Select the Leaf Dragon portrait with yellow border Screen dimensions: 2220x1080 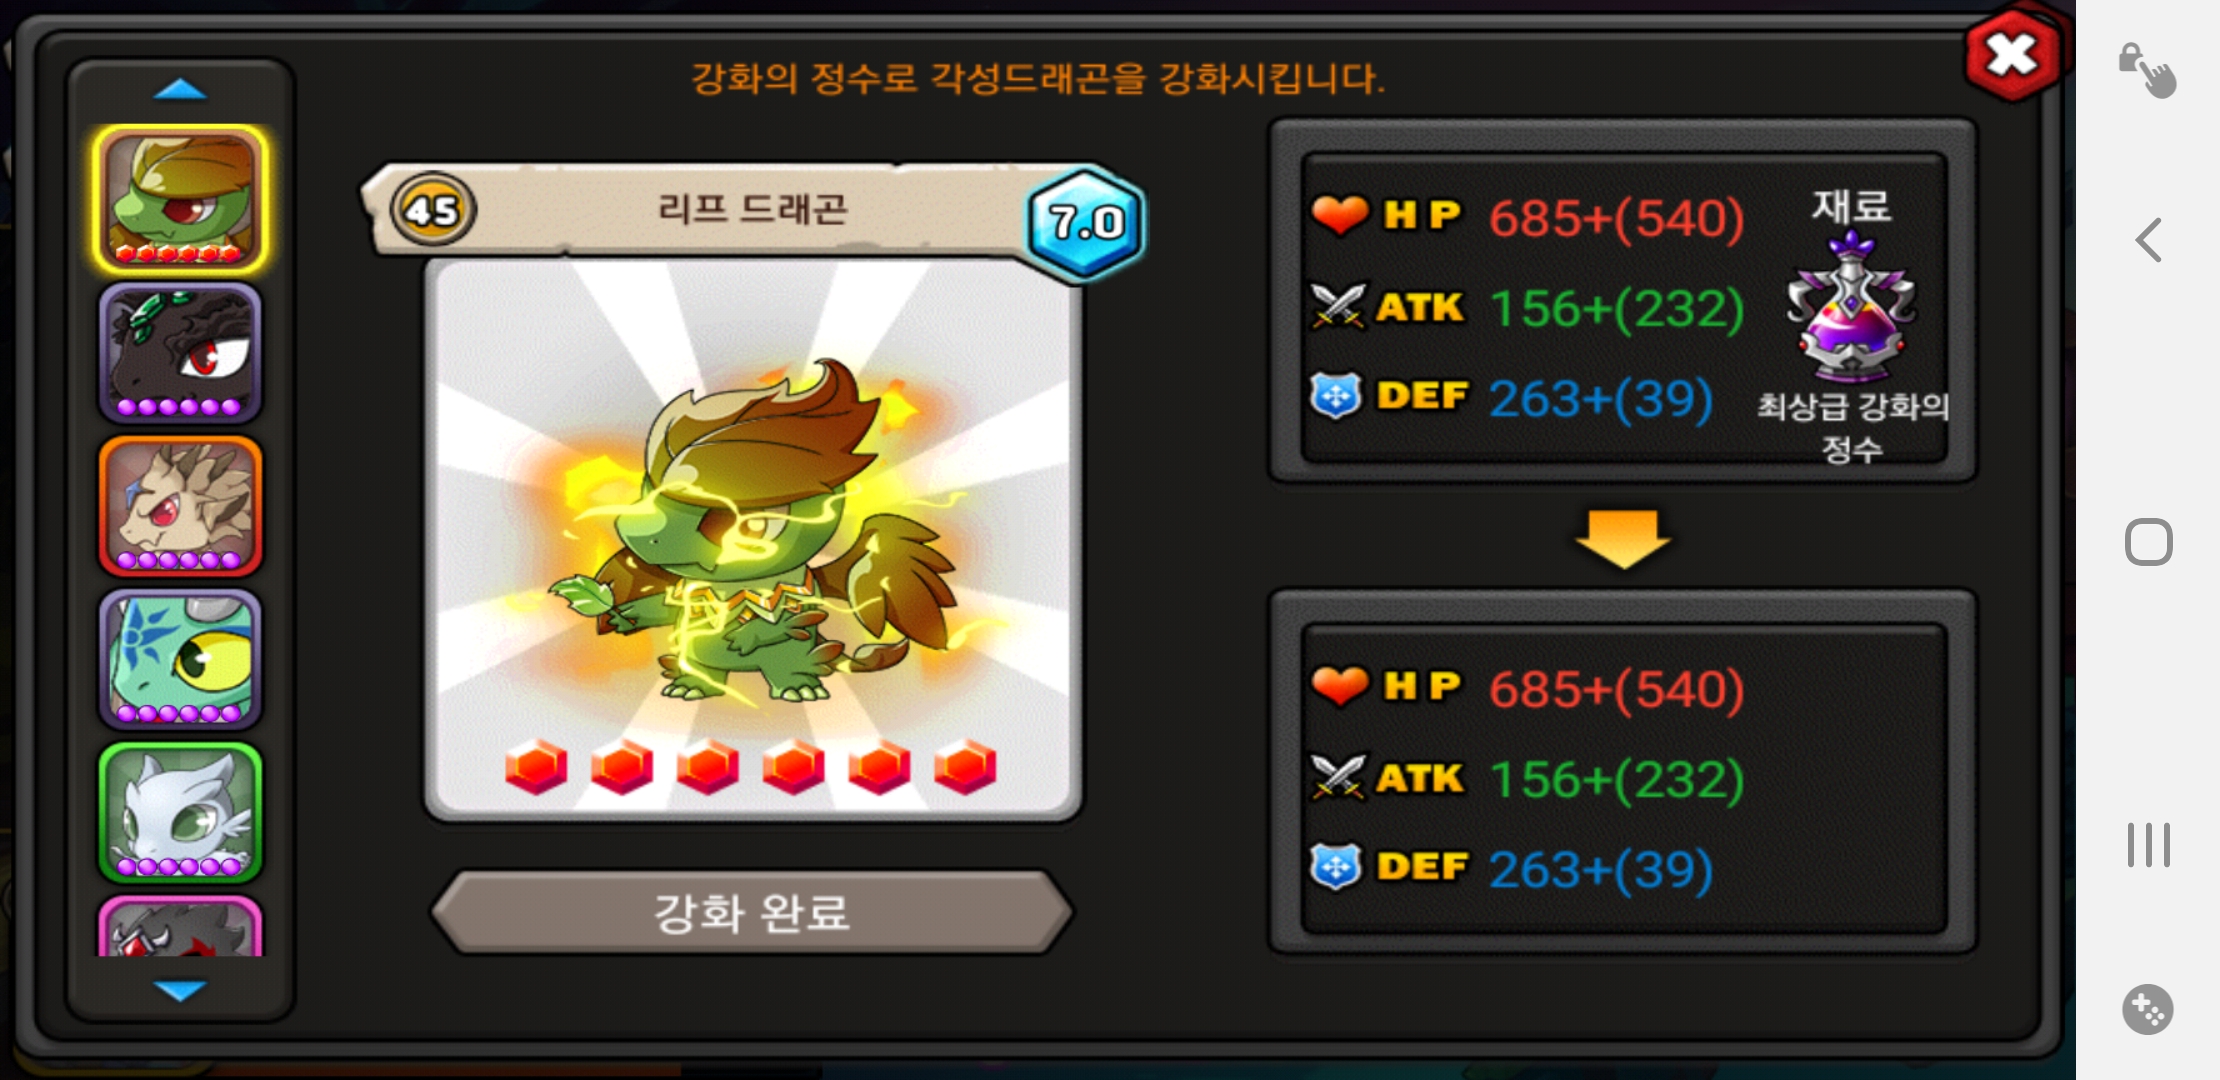[180, 200]
